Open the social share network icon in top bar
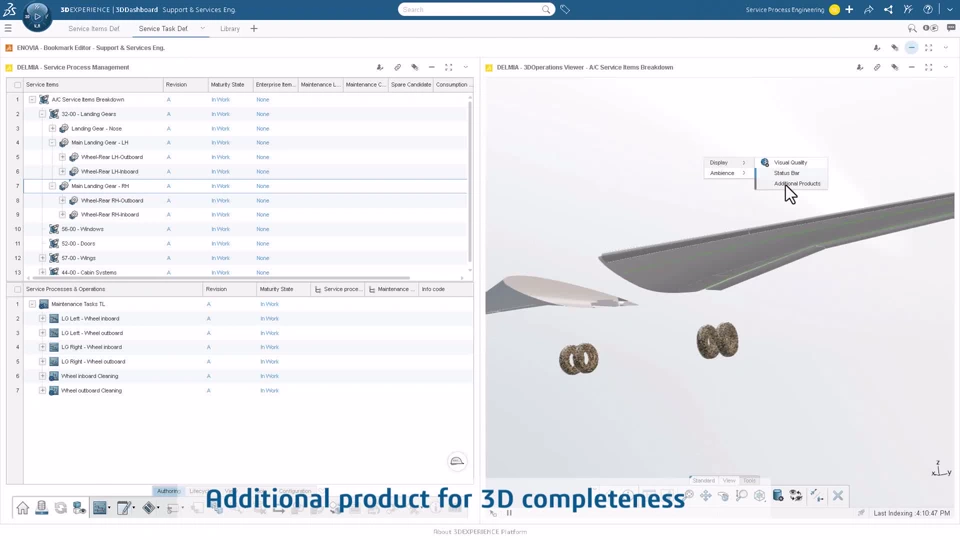 point(888,9)
